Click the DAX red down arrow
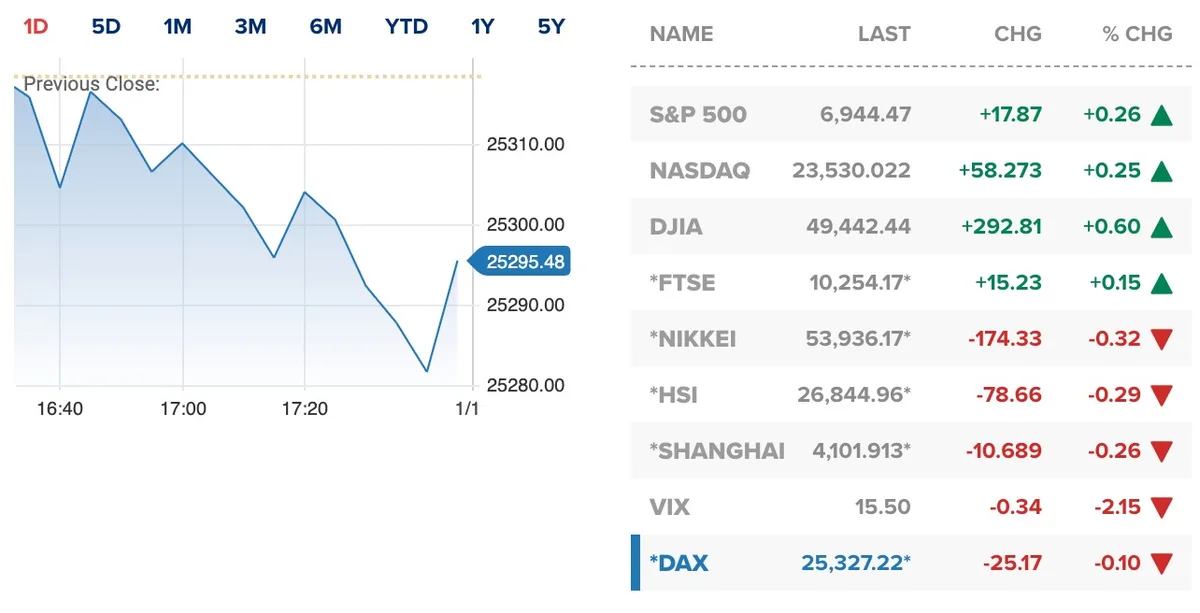1200x613 pixels. tap(1161, 562)
